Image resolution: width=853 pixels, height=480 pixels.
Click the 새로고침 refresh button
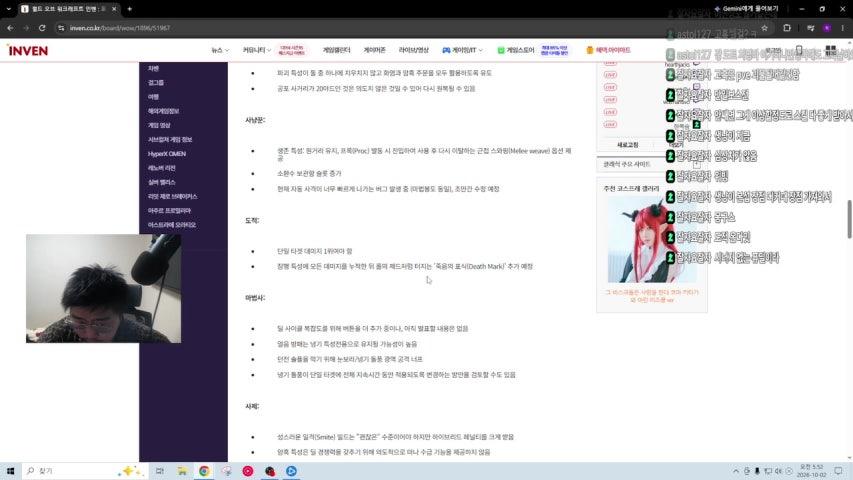627,145
